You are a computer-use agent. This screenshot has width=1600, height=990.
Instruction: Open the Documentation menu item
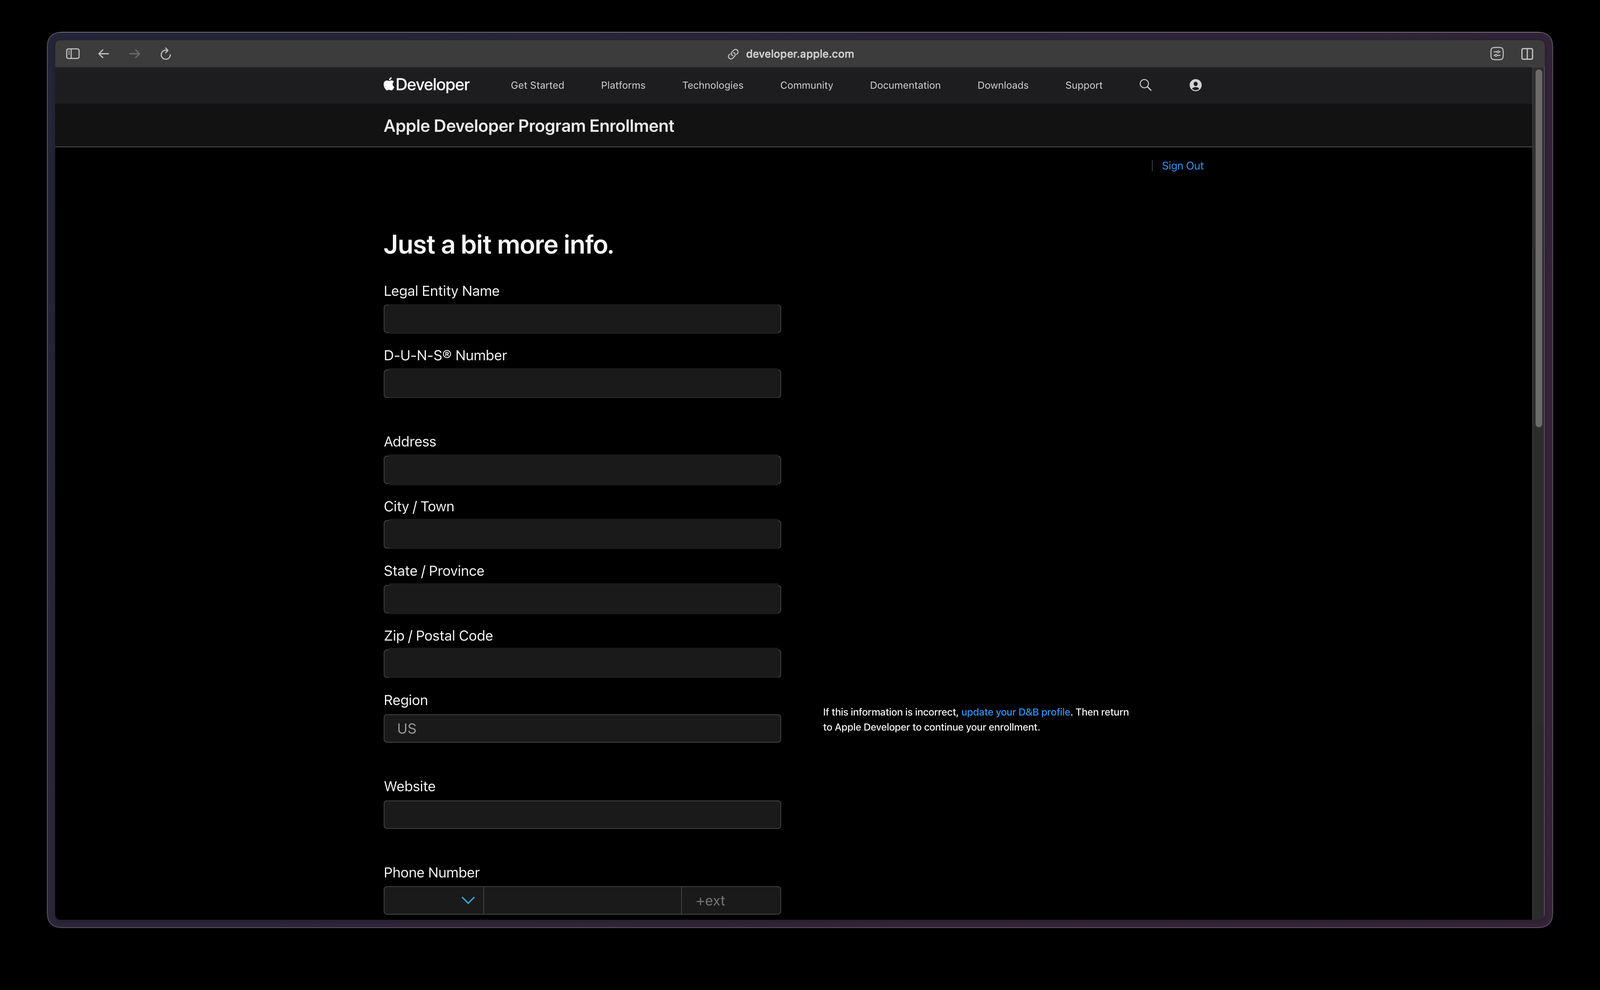tap(905, 86)
